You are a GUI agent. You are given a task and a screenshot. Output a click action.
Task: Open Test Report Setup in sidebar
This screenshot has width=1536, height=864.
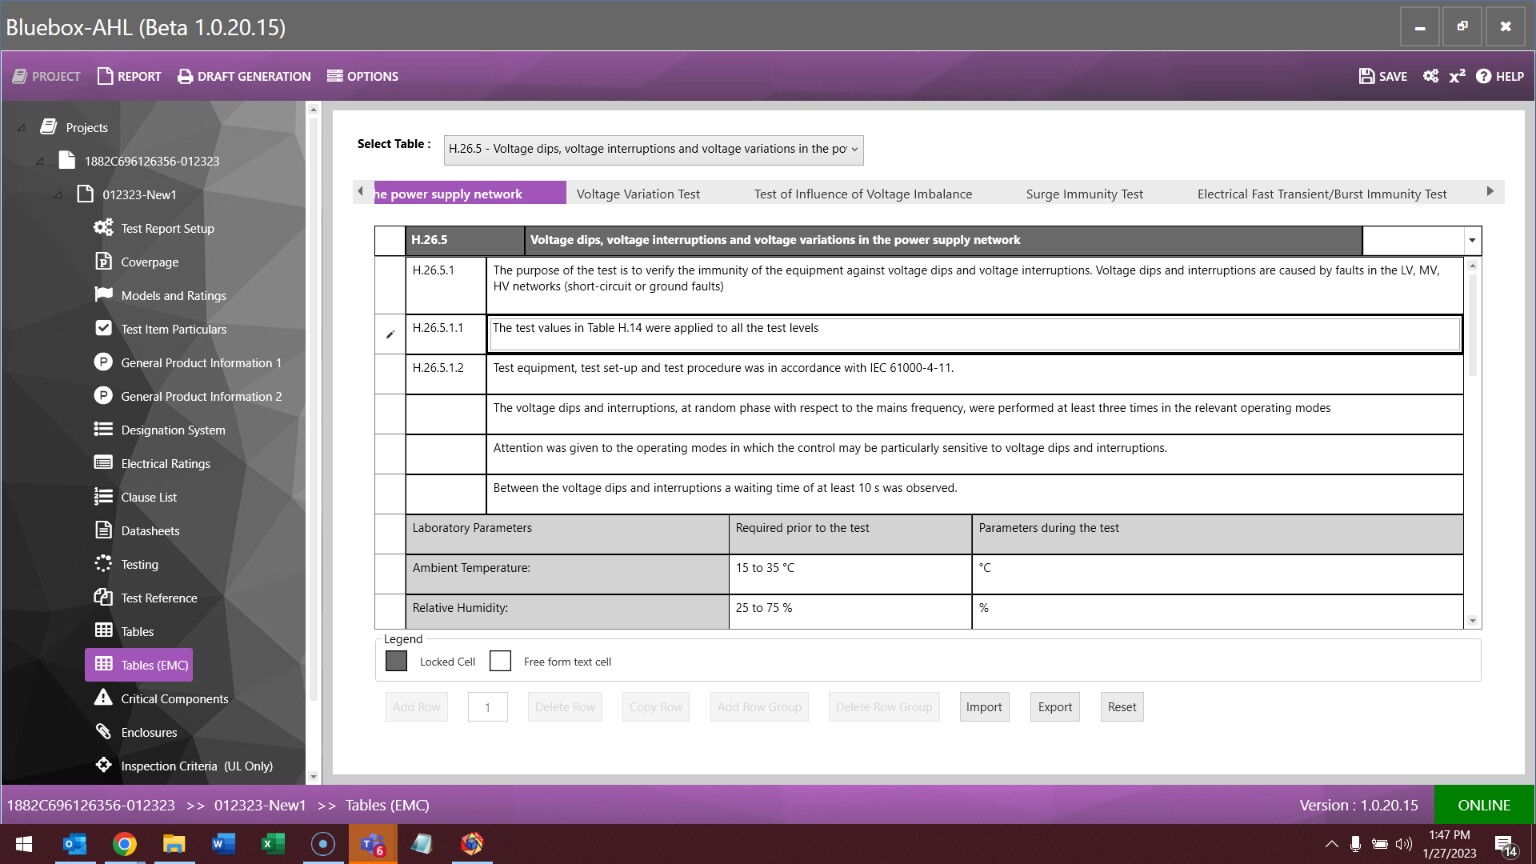tap(167, 228)
